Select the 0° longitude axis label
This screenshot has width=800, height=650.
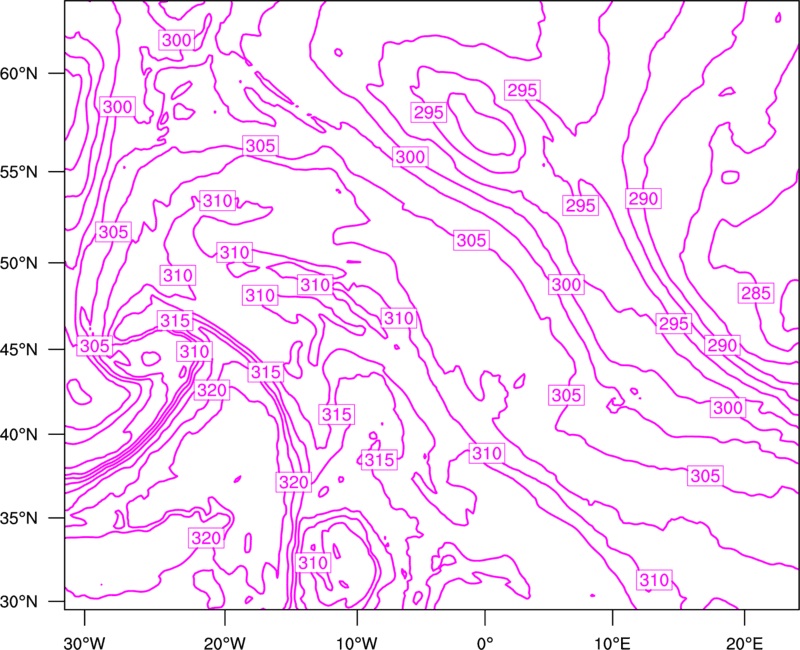click(x=485, y=643)
